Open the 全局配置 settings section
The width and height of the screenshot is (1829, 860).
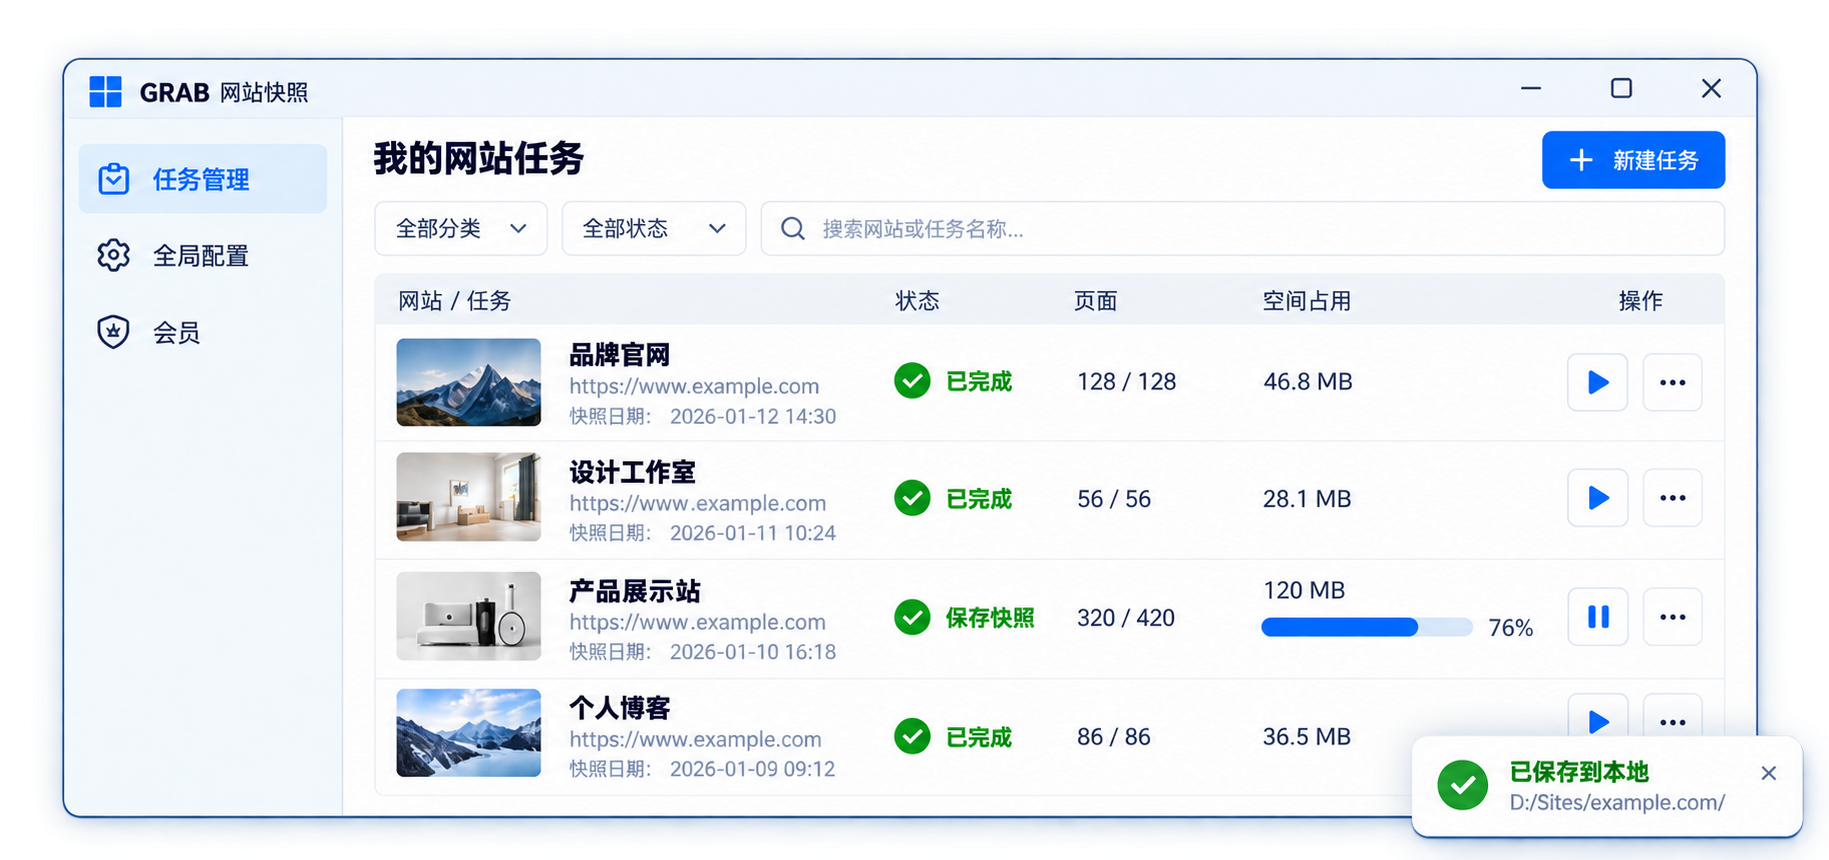click(203, 255)
